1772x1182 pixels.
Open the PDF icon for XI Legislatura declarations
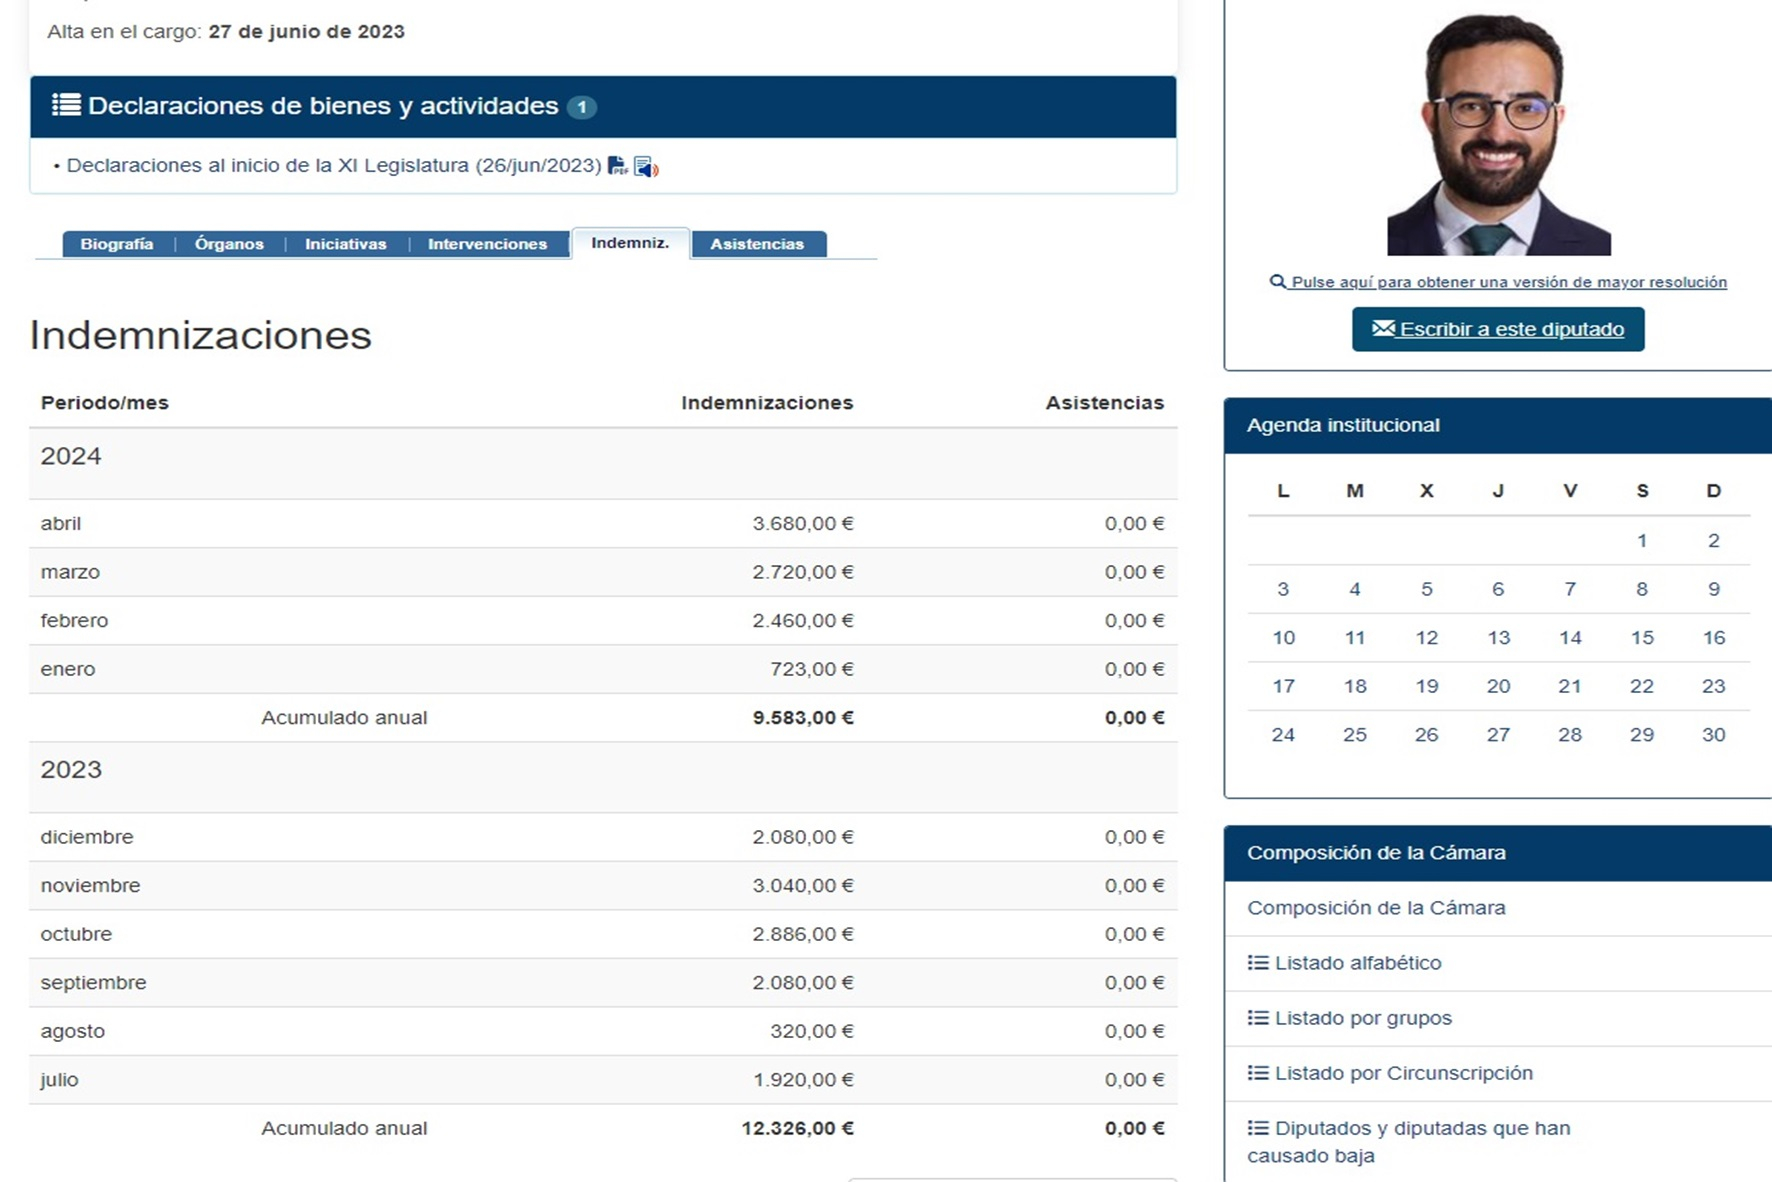pyautogui.click(x=617, y=166)
